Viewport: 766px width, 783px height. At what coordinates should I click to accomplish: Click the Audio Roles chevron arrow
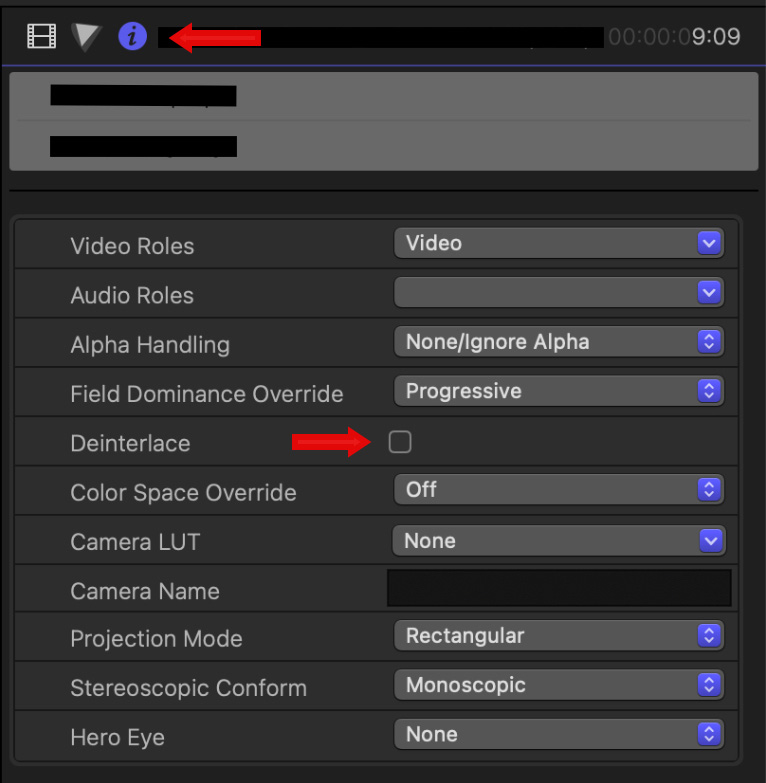[709, 292]
